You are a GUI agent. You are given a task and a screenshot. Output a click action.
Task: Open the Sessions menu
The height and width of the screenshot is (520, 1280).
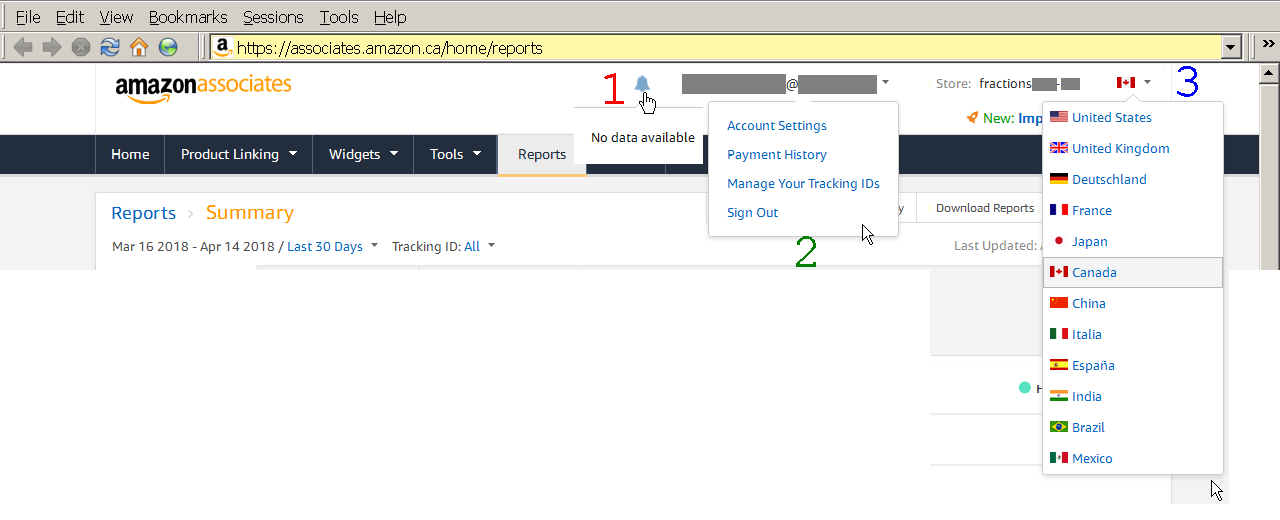pos(273,17)
